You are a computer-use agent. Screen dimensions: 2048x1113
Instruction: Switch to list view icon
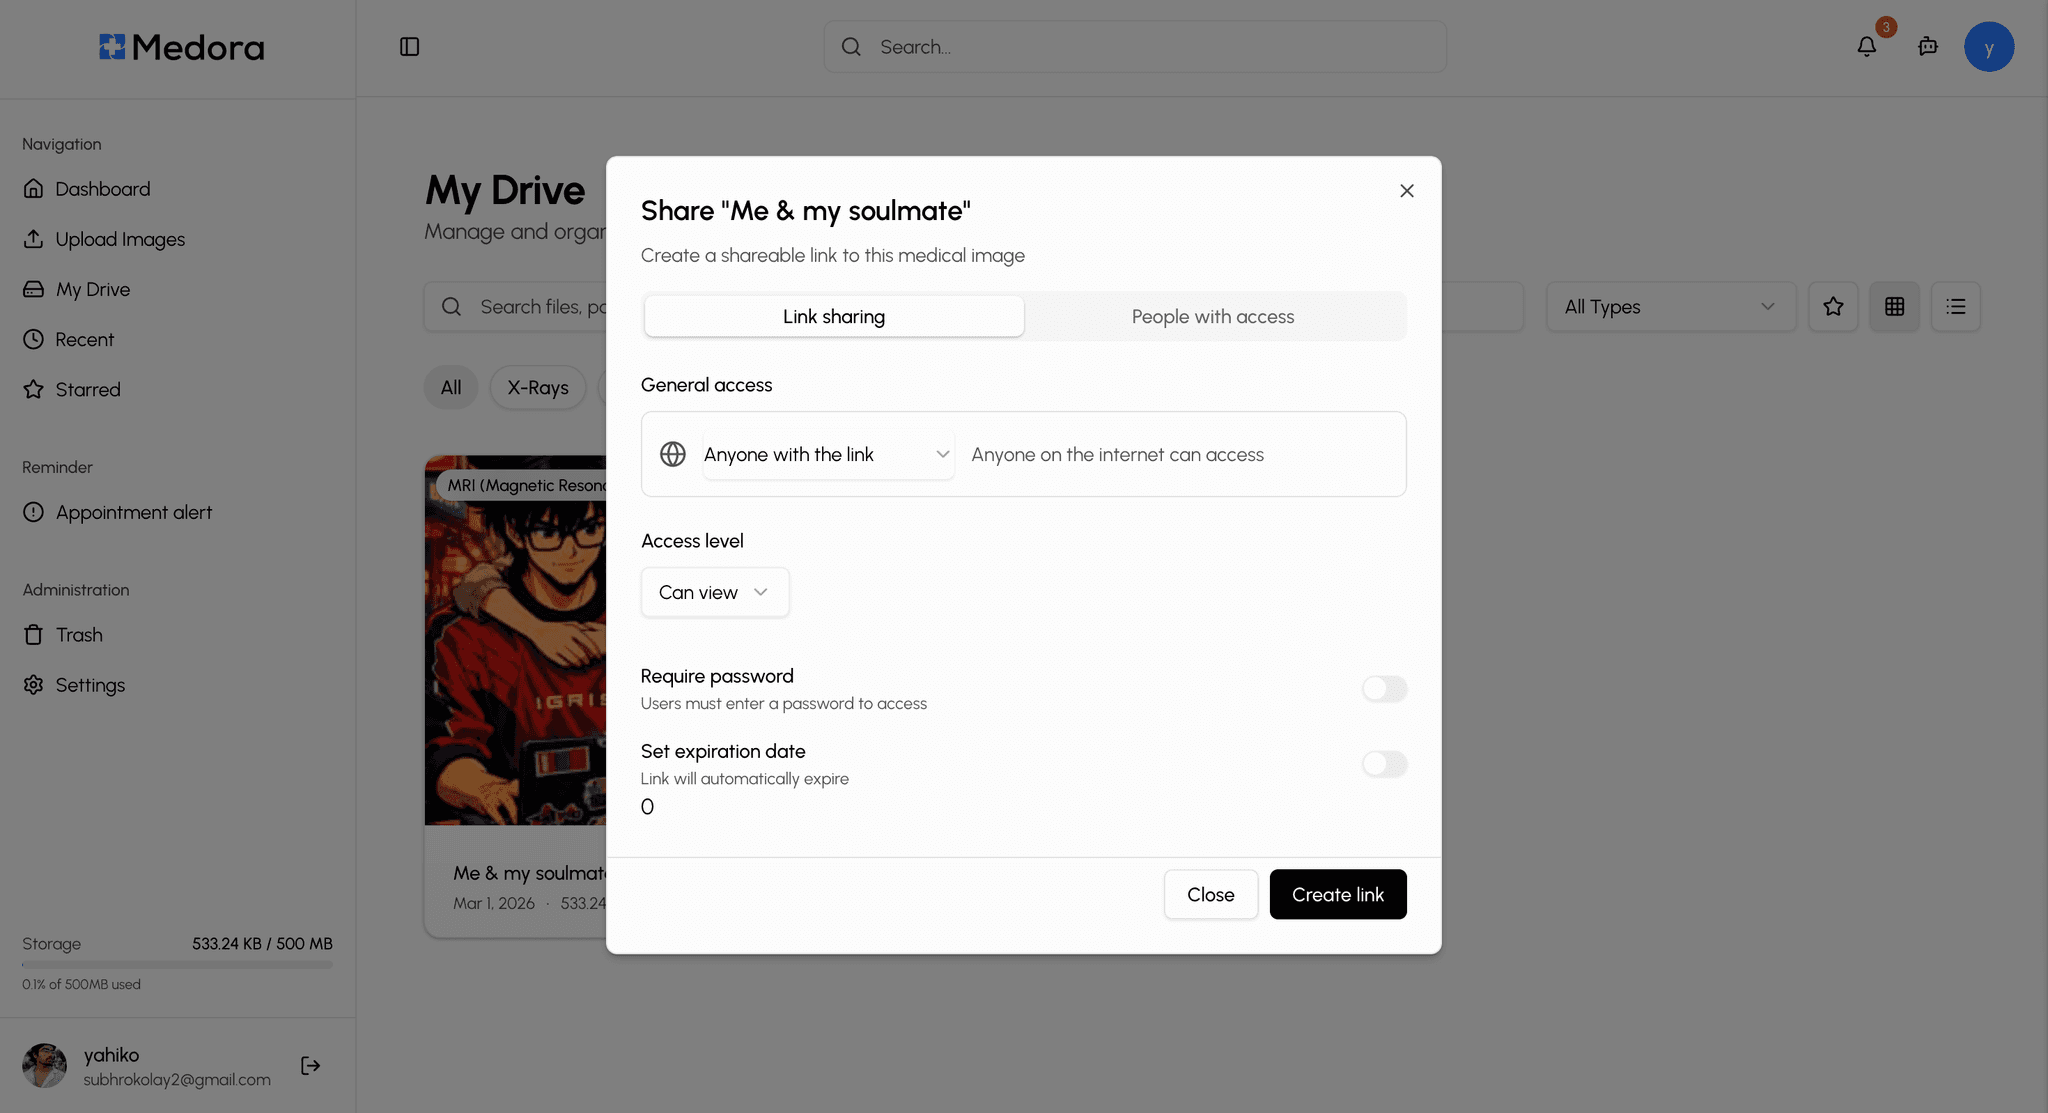pyautogui.click(x=1955, y=307)
